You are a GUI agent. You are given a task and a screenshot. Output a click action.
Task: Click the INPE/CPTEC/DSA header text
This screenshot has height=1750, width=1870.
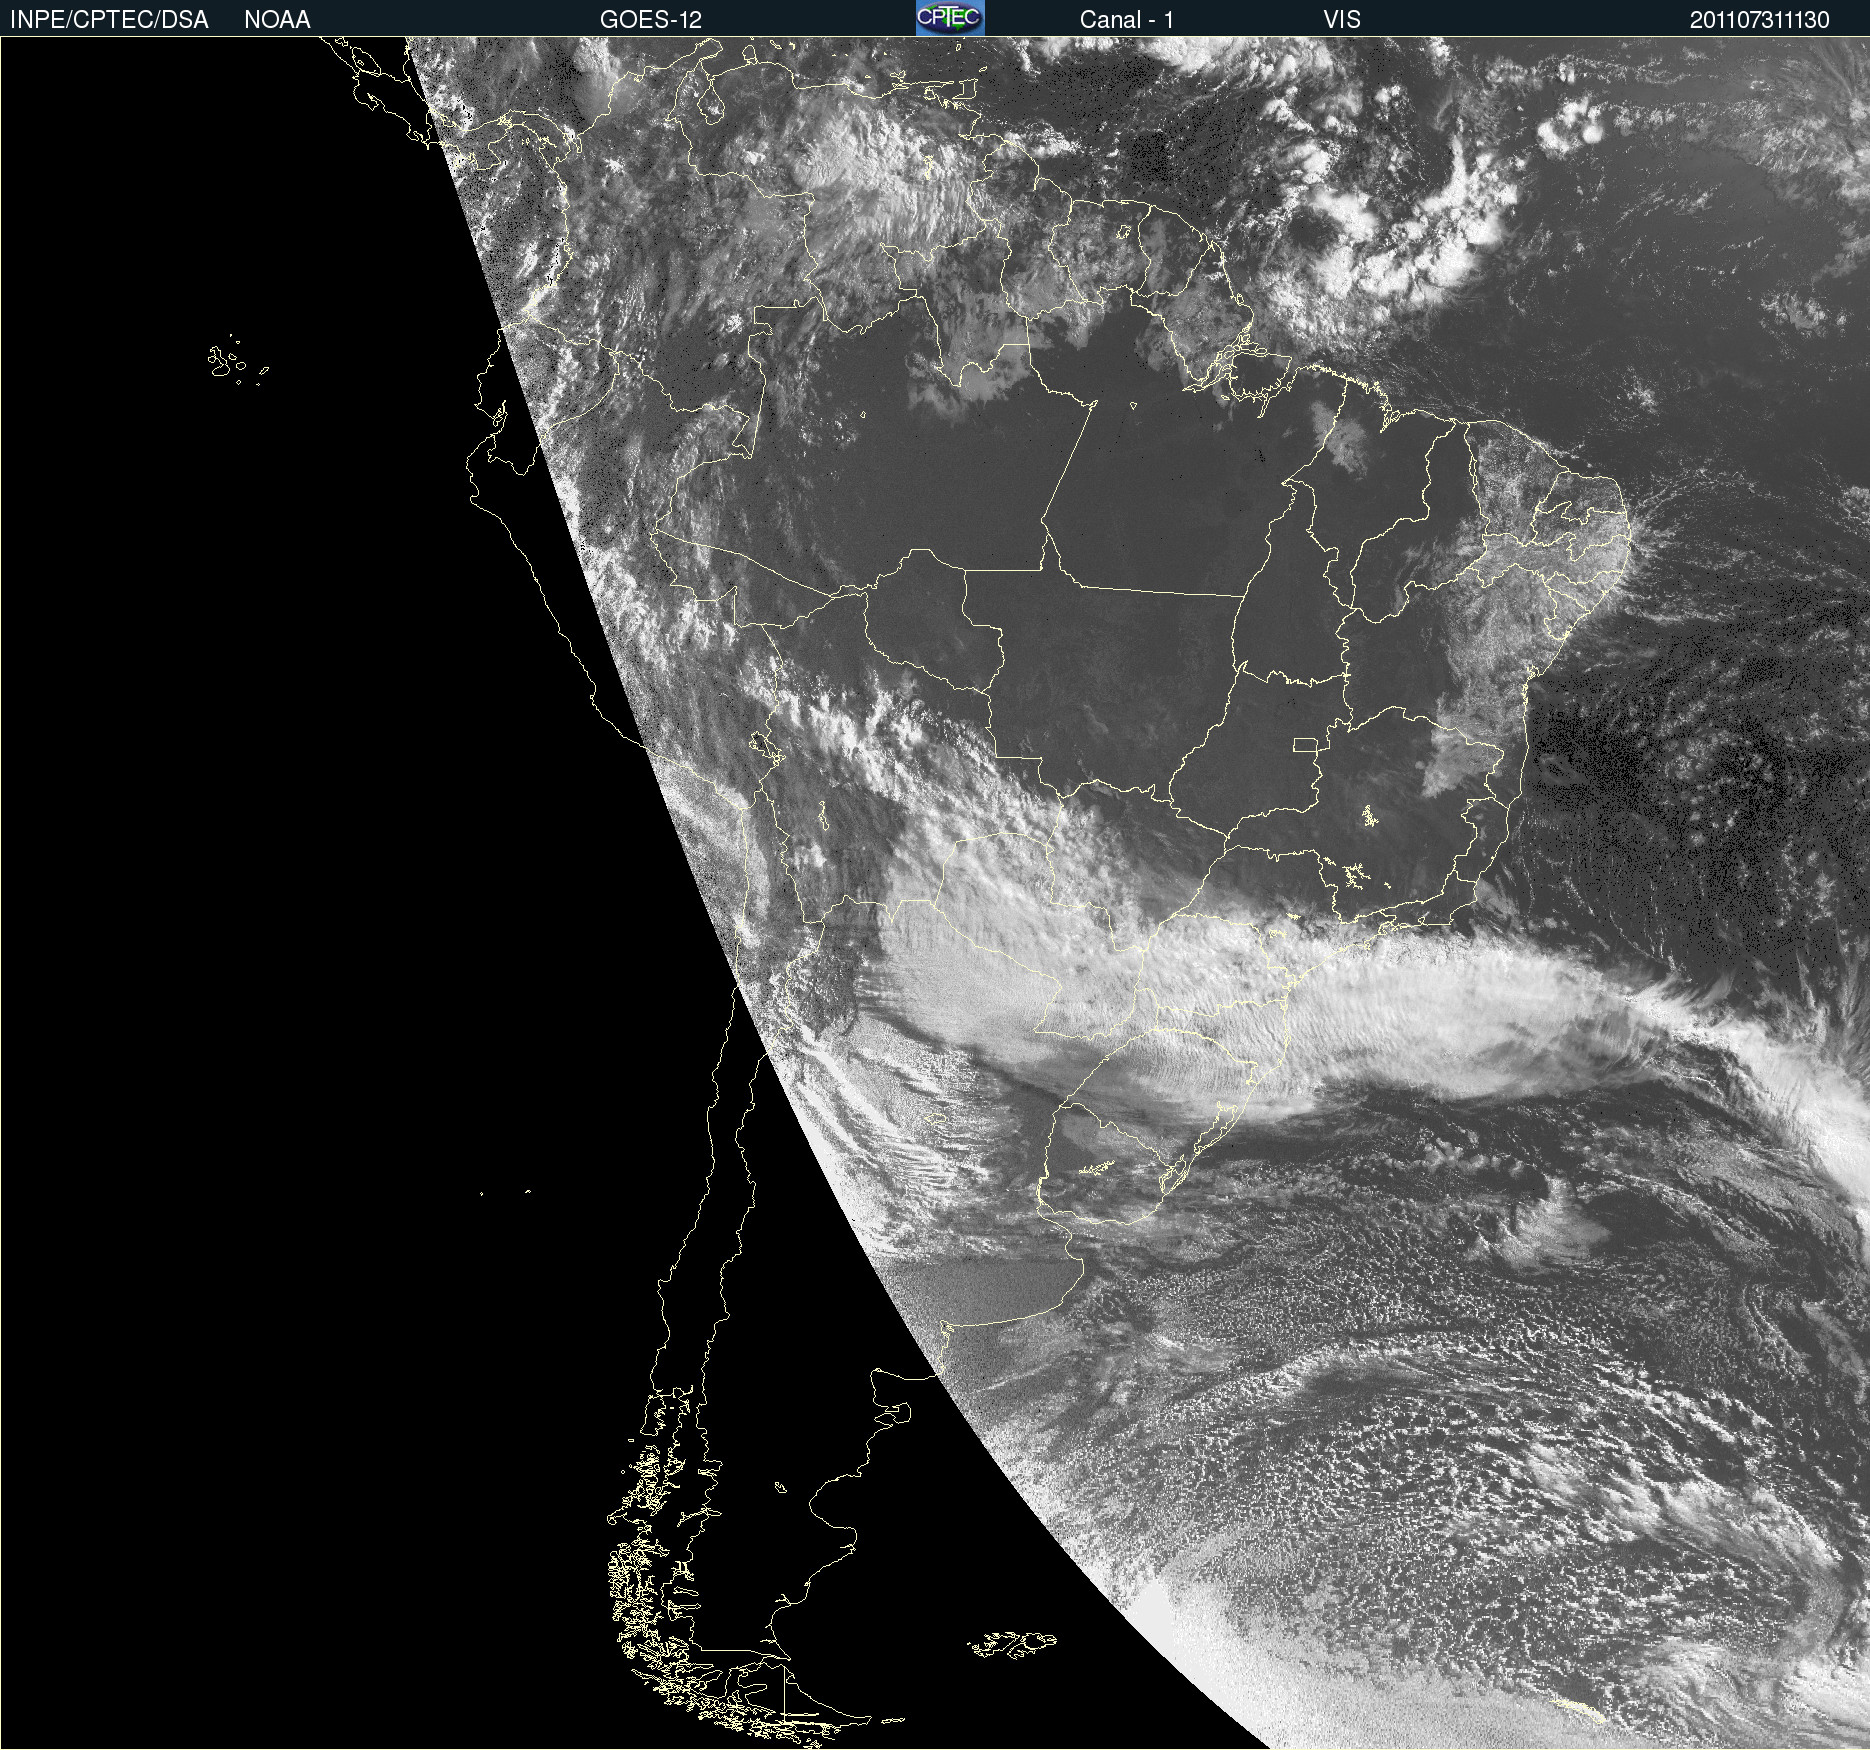[109, 20]
